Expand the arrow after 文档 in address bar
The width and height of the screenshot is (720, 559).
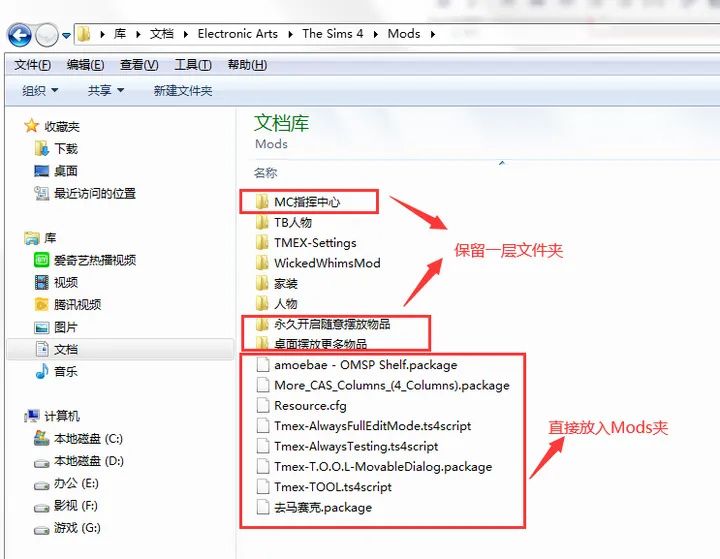186,34
